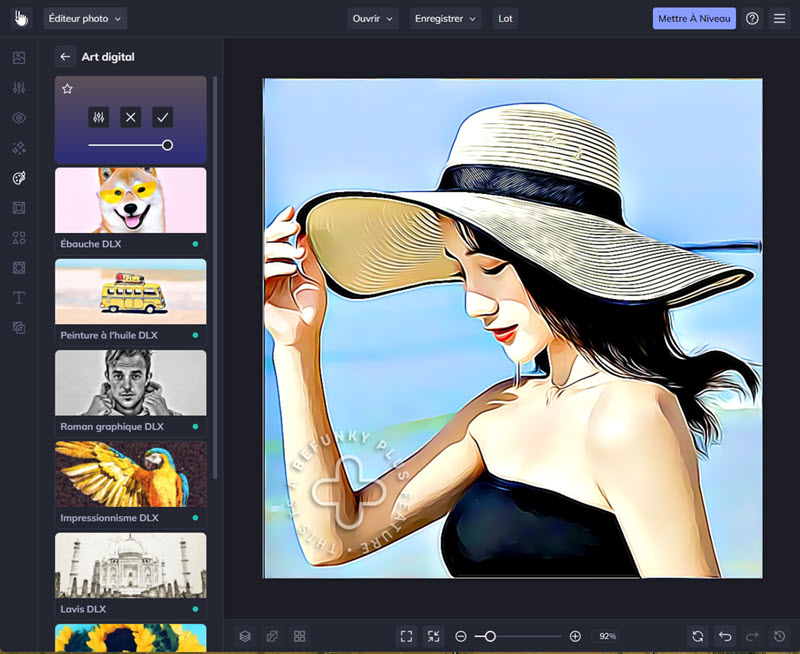Expand the Enregistrer dropdown
This screenshot has width=800, height=654.
(445, 18)
